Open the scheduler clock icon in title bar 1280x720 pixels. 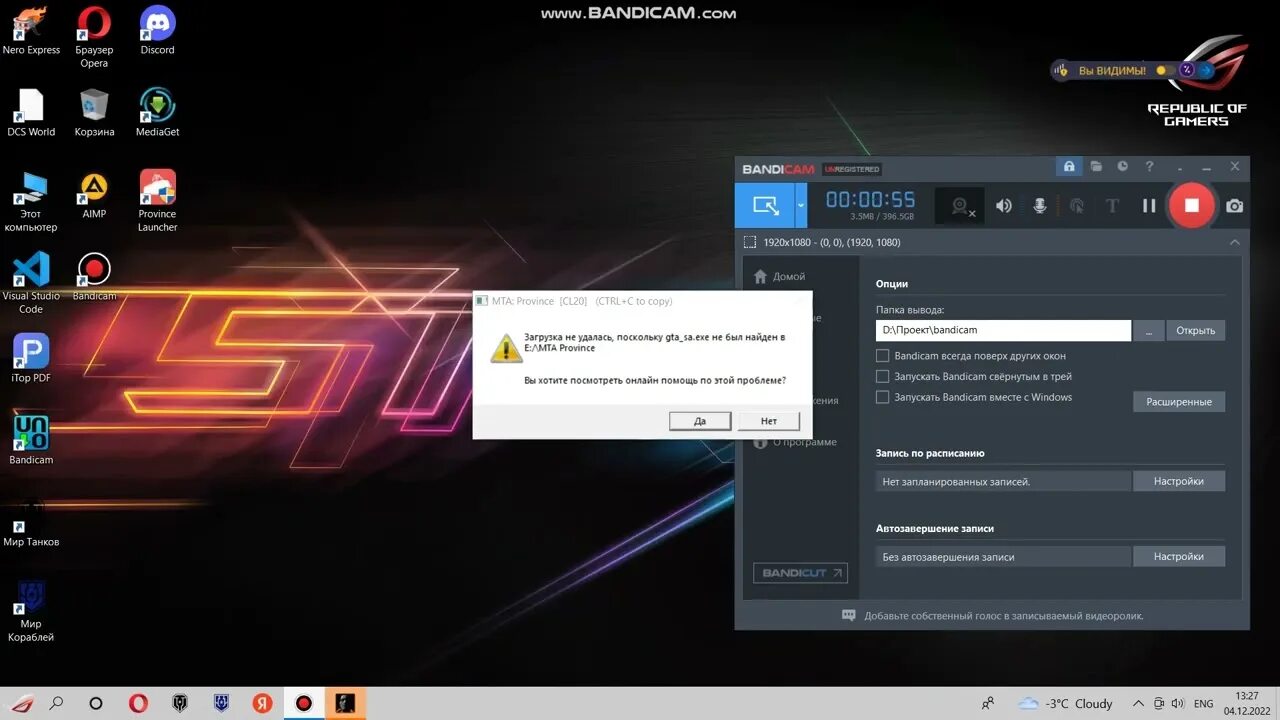(x=1122, y=167)
